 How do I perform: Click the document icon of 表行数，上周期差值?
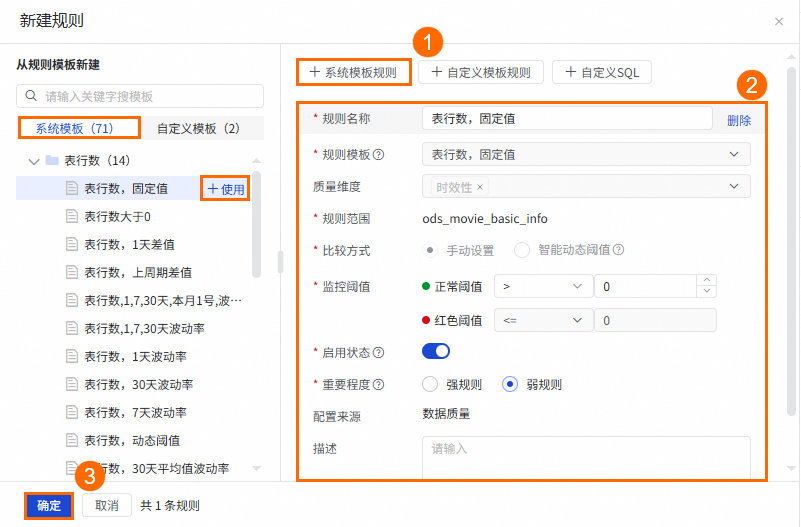tap(72, 272)
